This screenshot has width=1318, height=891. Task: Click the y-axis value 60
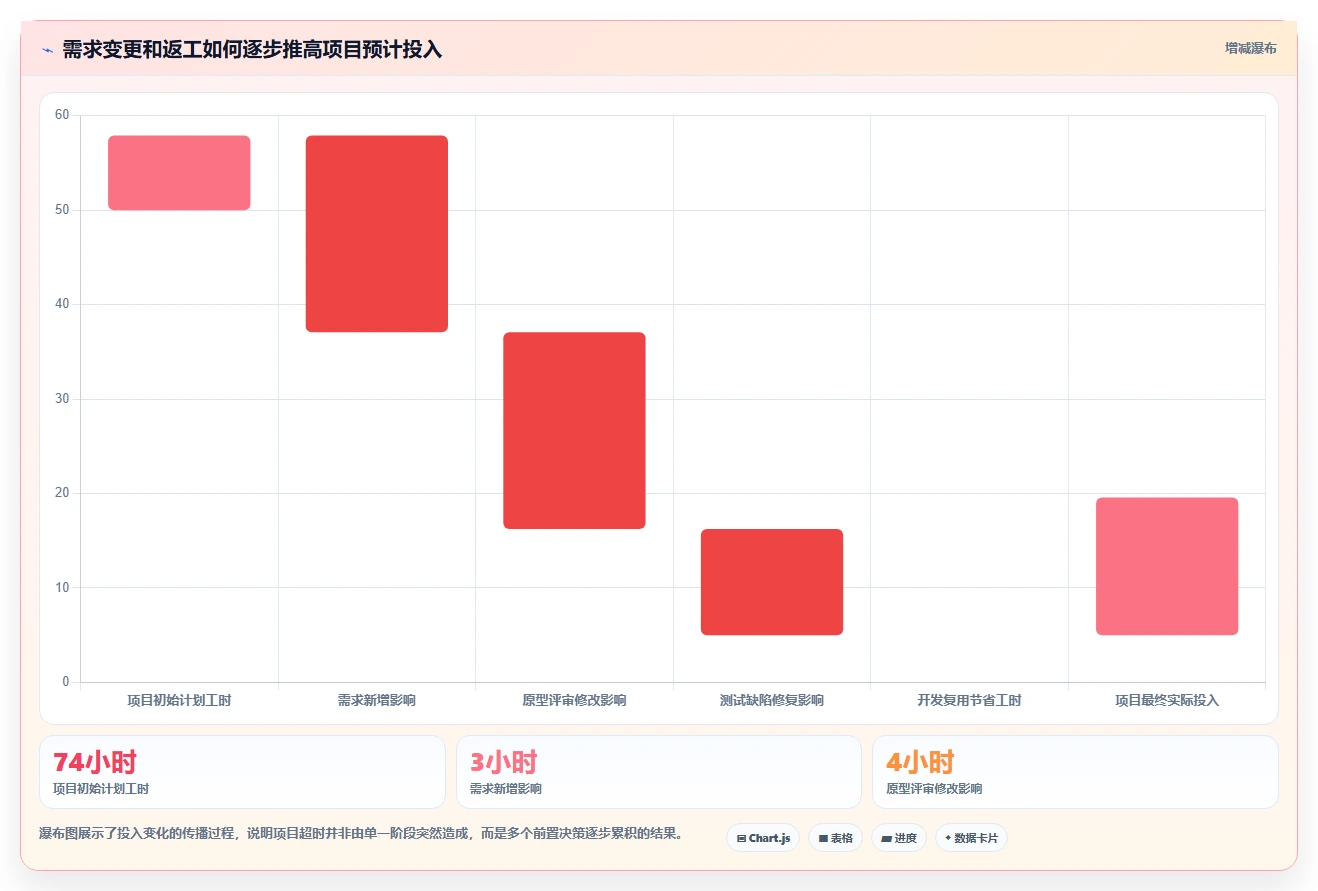coord(62,115)
